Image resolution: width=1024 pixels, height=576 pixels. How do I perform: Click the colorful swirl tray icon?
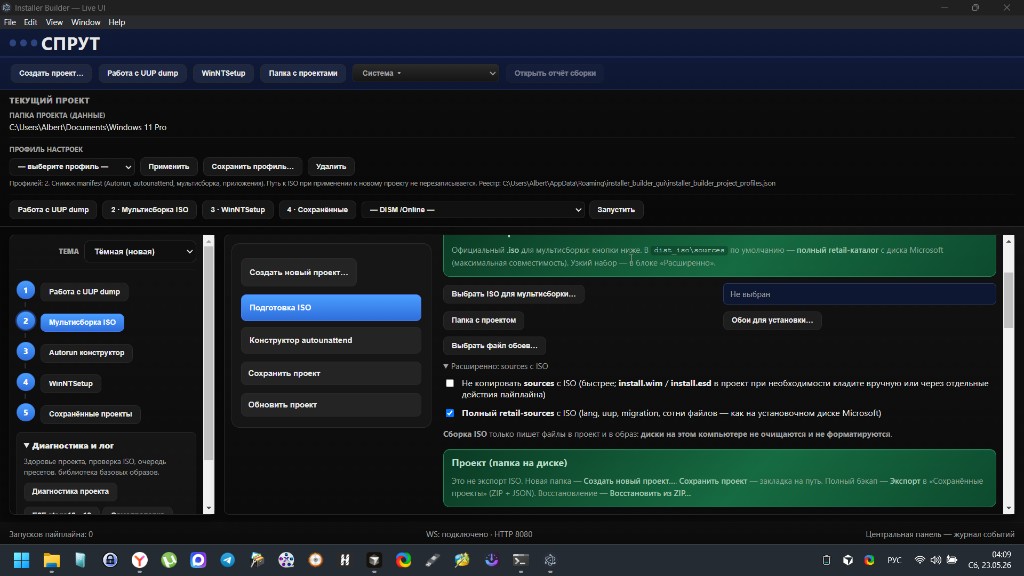coord(869,560)
